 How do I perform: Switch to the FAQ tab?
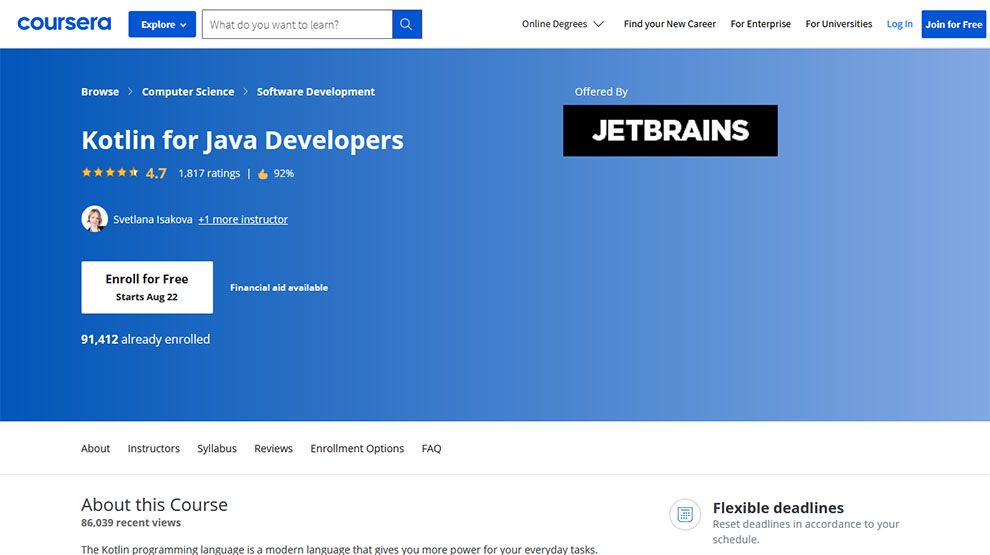[x=431, y=448]
